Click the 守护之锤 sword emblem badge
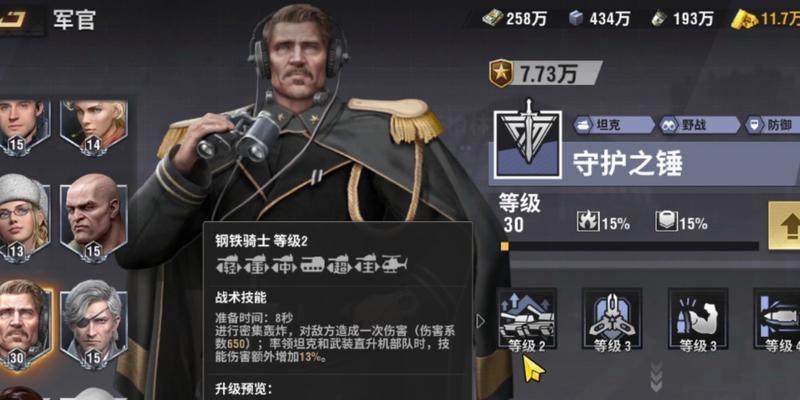This screenshot has width=800, height=400. (528, 144)
